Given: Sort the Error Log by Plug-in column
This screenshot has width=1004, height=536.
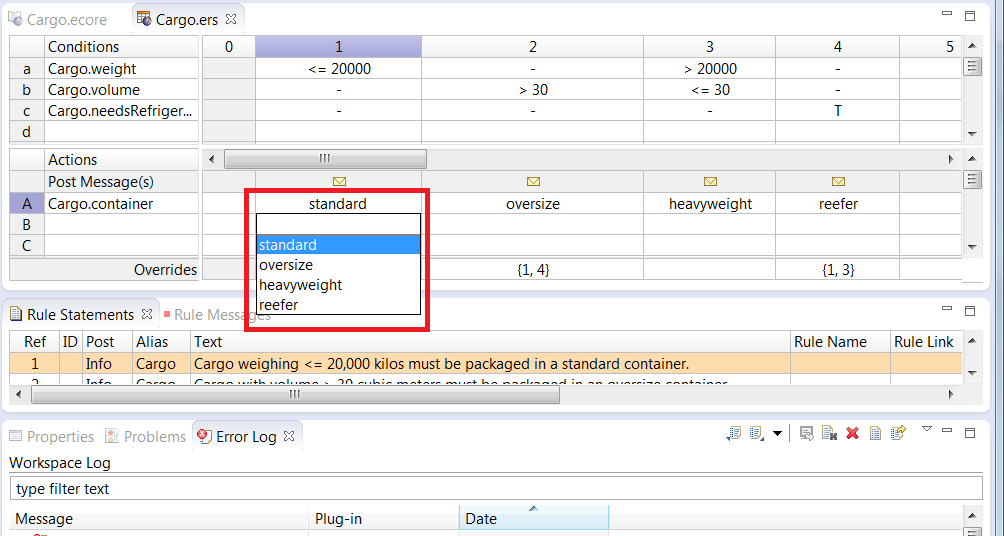Looking at the screenshot, I should tap(384, 518).
